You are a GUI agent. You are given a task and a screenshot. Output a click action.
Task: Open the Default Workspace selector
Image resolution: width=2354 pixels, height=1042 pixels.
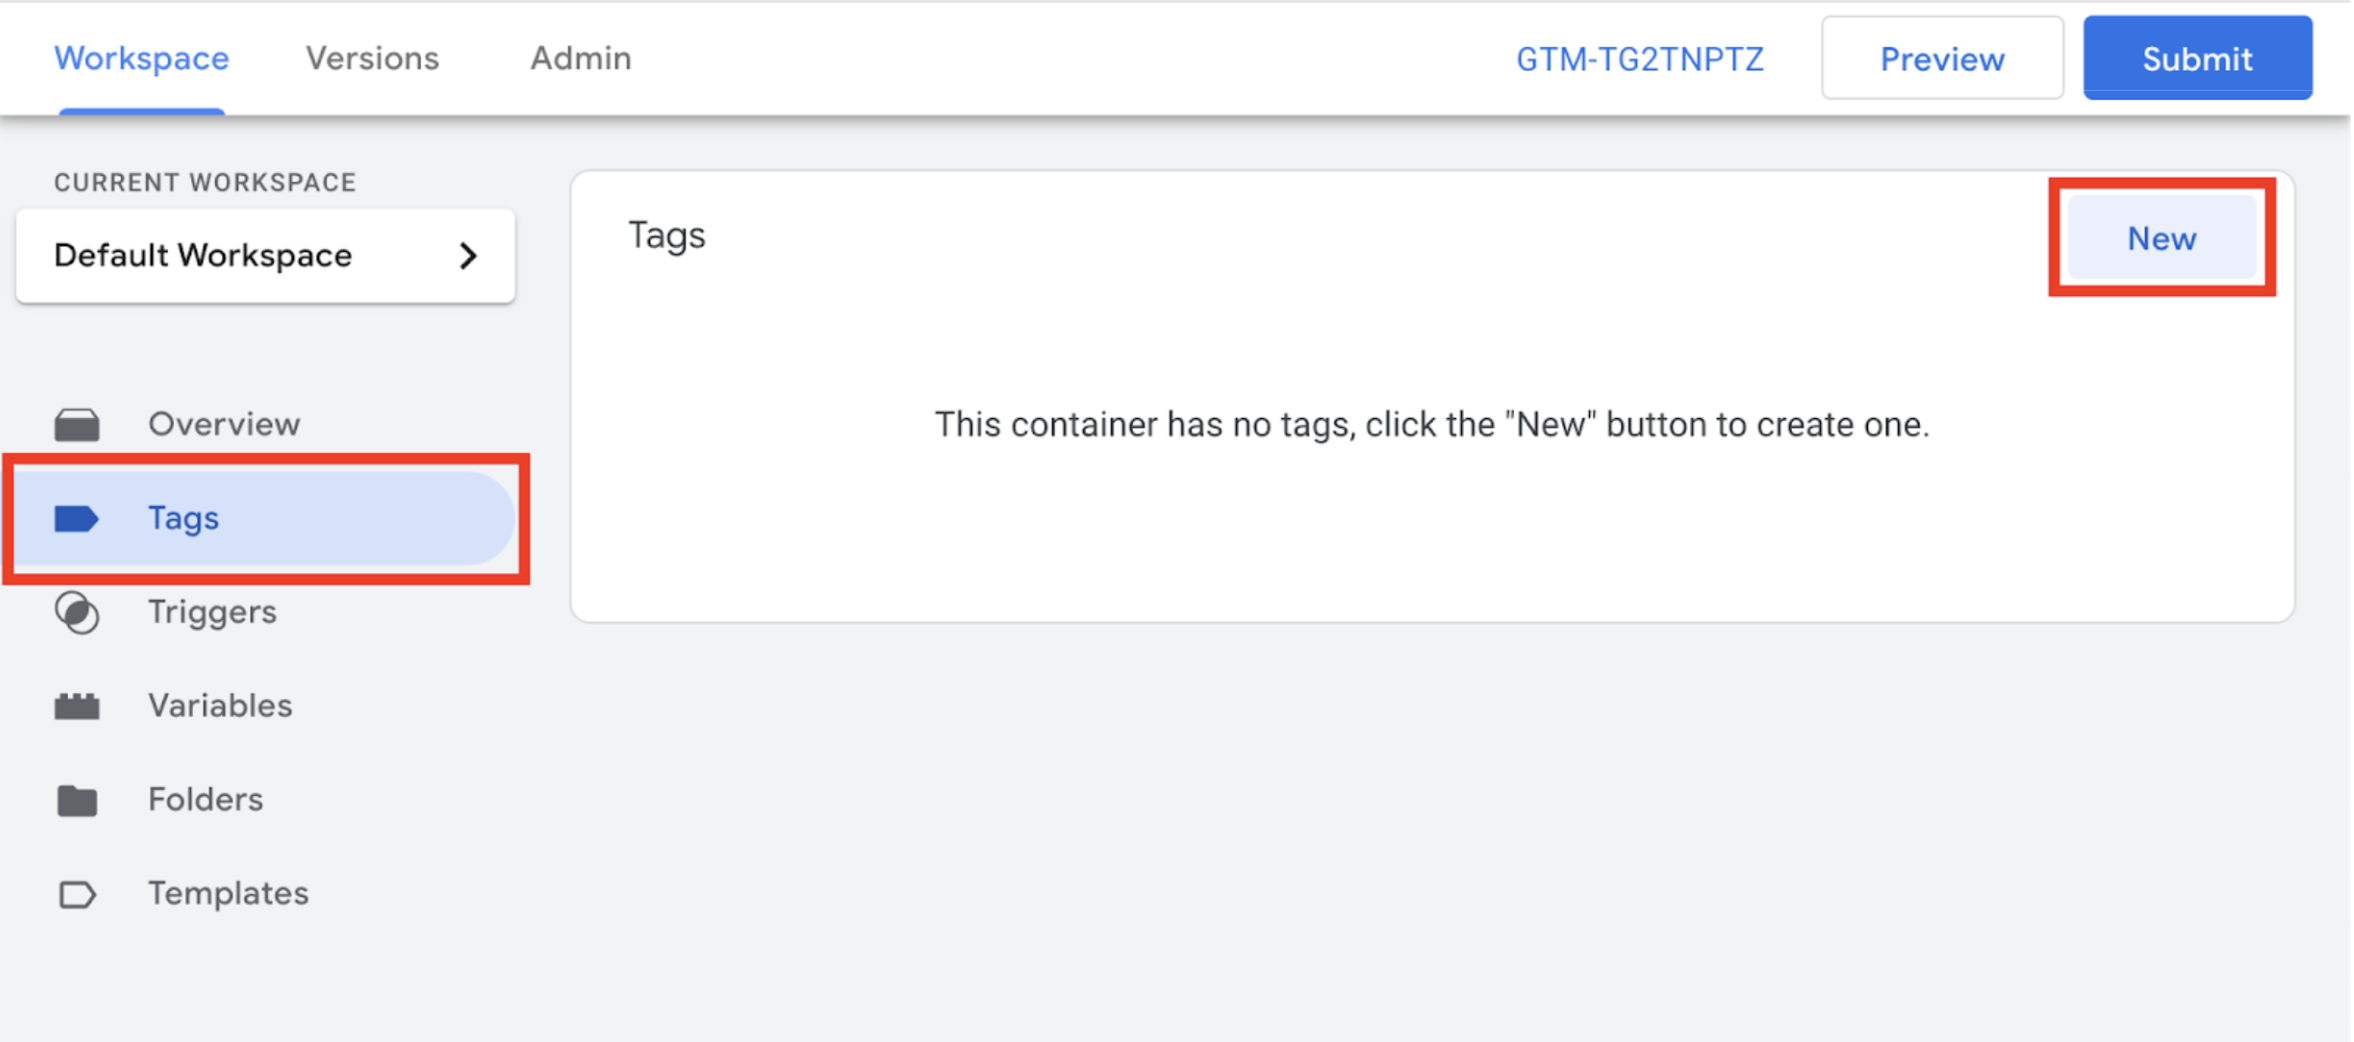(x=265, y=256)
